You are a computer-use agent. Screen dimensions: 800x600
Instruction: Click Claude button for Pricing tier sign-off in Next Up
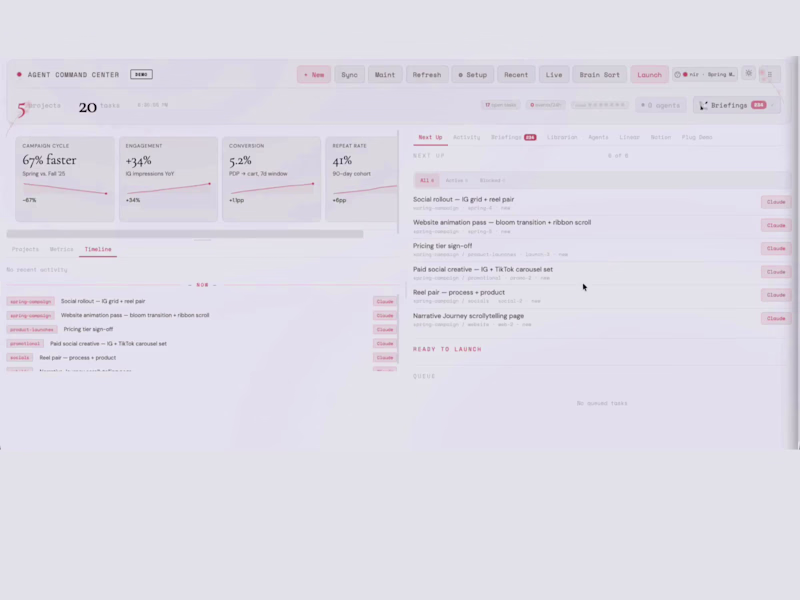click(776, 248)
